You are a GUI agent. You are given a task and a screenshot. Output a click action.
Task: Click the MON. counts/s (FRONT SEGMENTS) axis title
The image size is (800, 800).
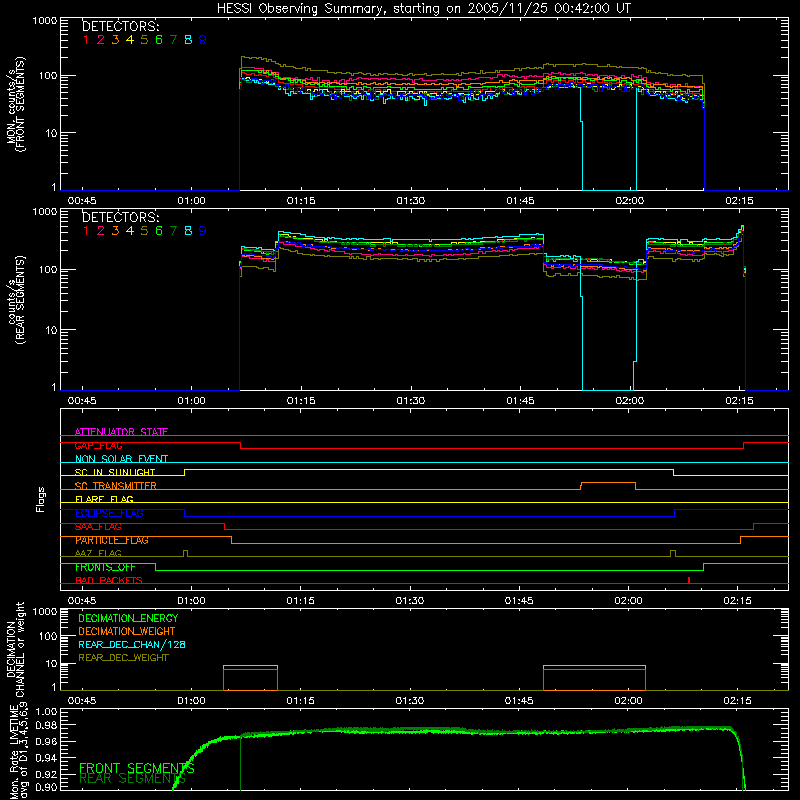click(x=16, y=105)
